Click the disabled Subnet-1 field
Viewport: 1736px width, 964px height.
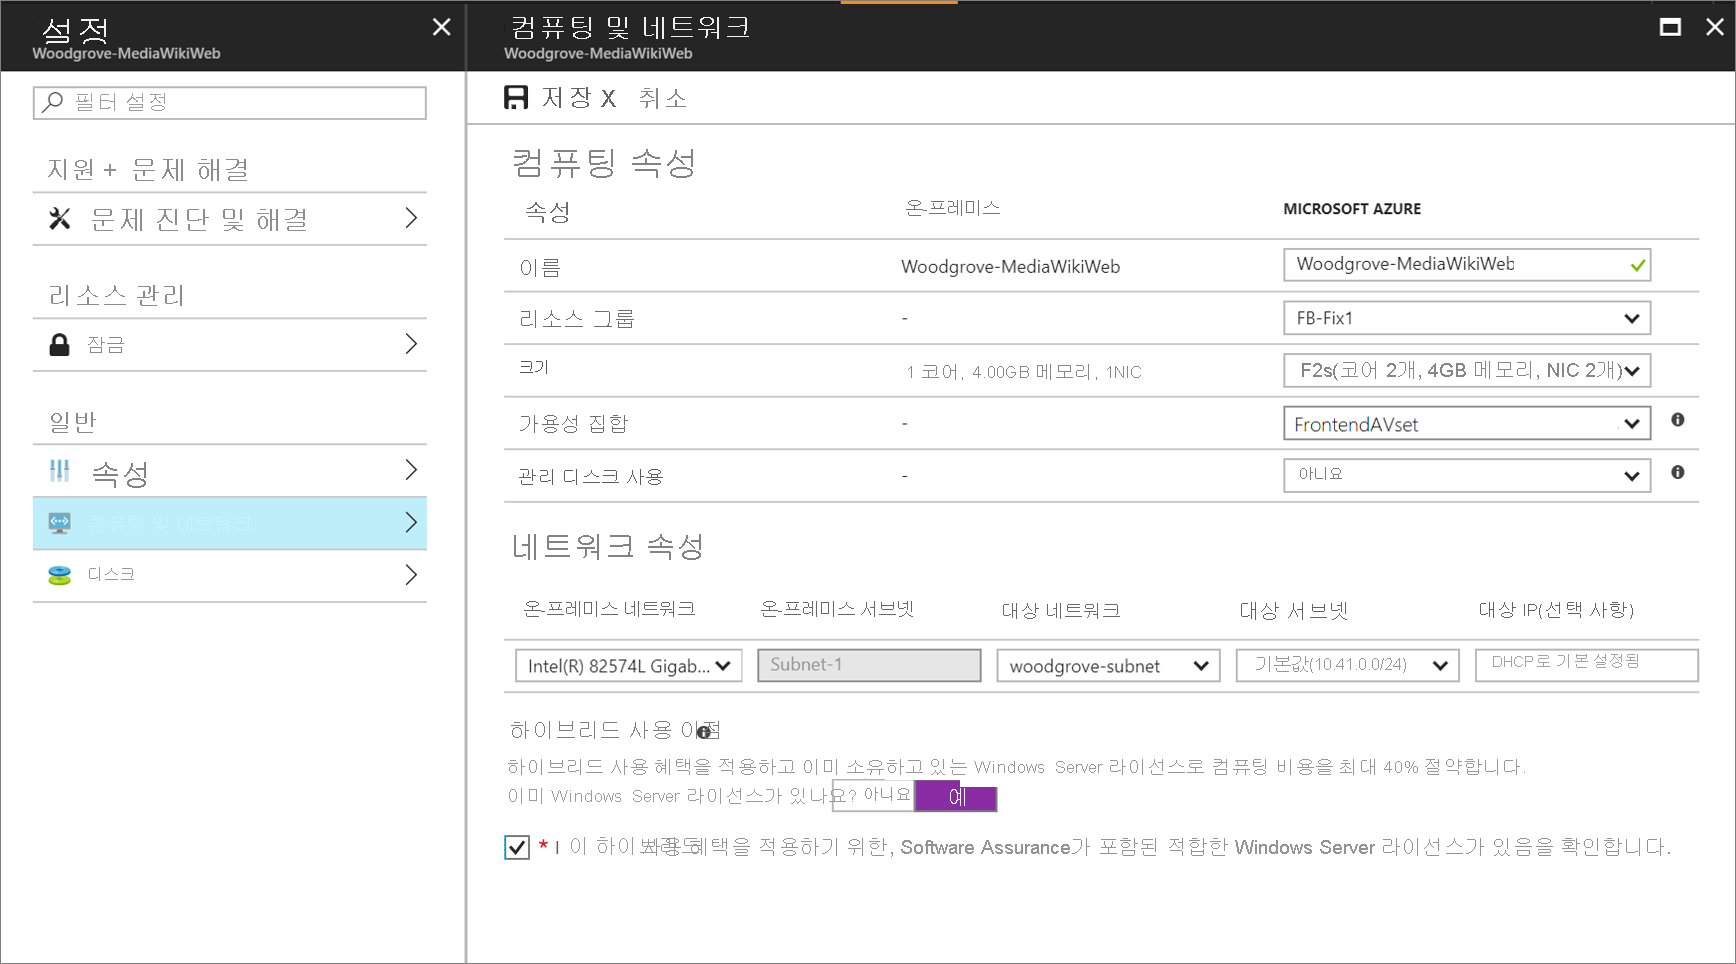(869, 665)
